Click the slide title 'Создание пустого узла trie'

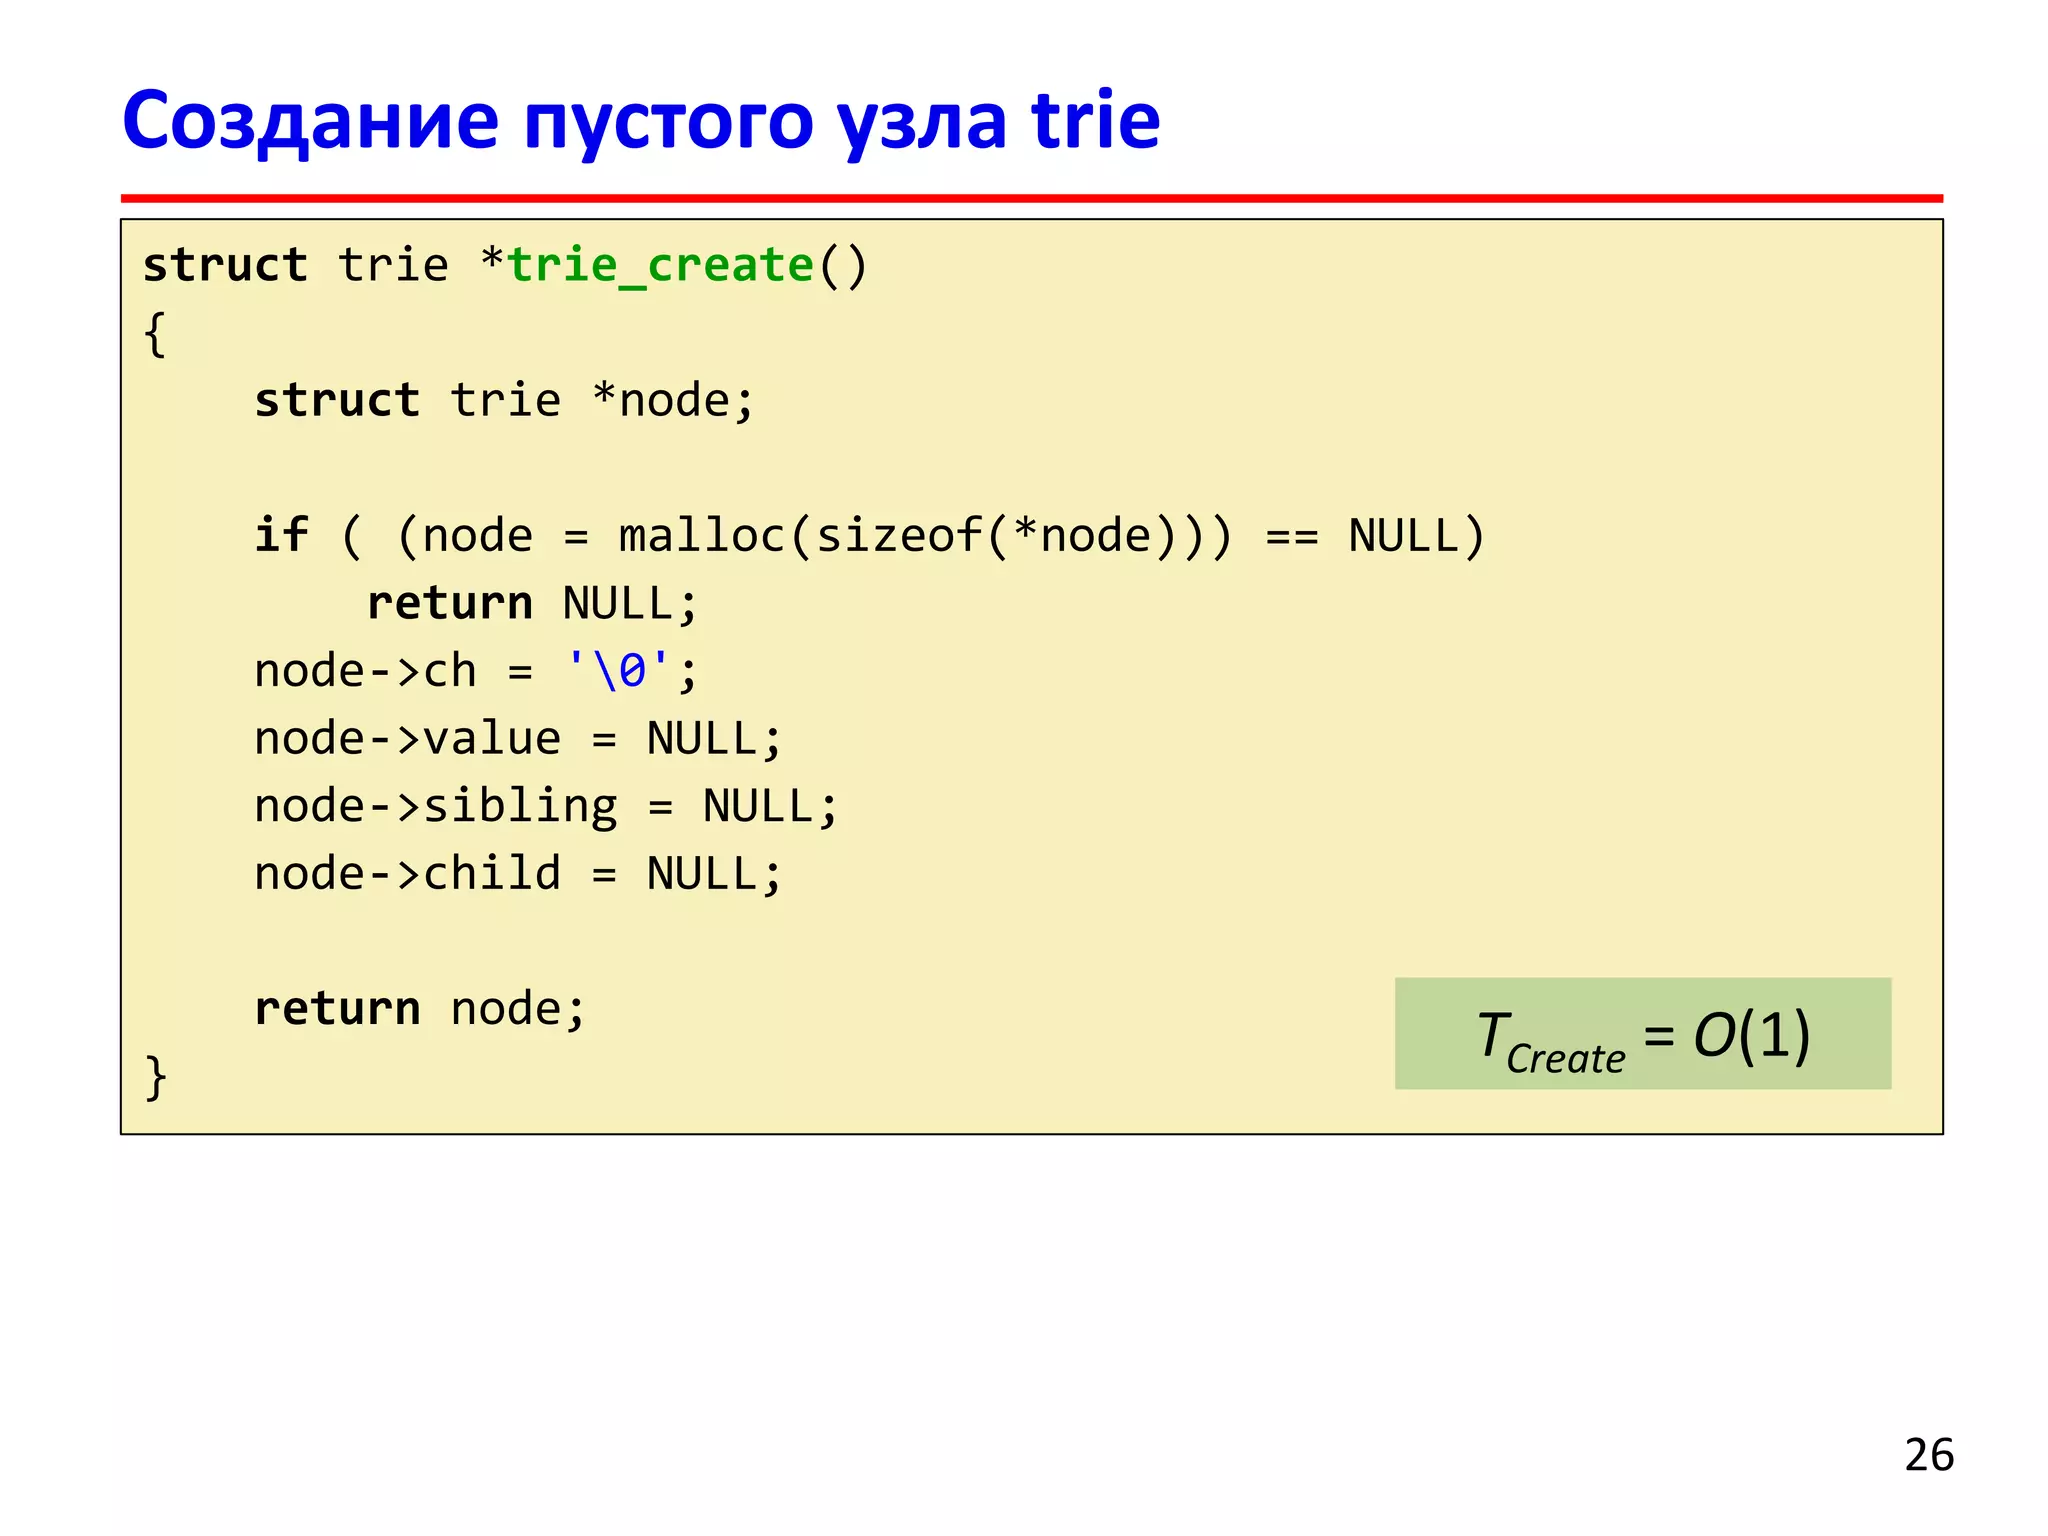[641, 123]
